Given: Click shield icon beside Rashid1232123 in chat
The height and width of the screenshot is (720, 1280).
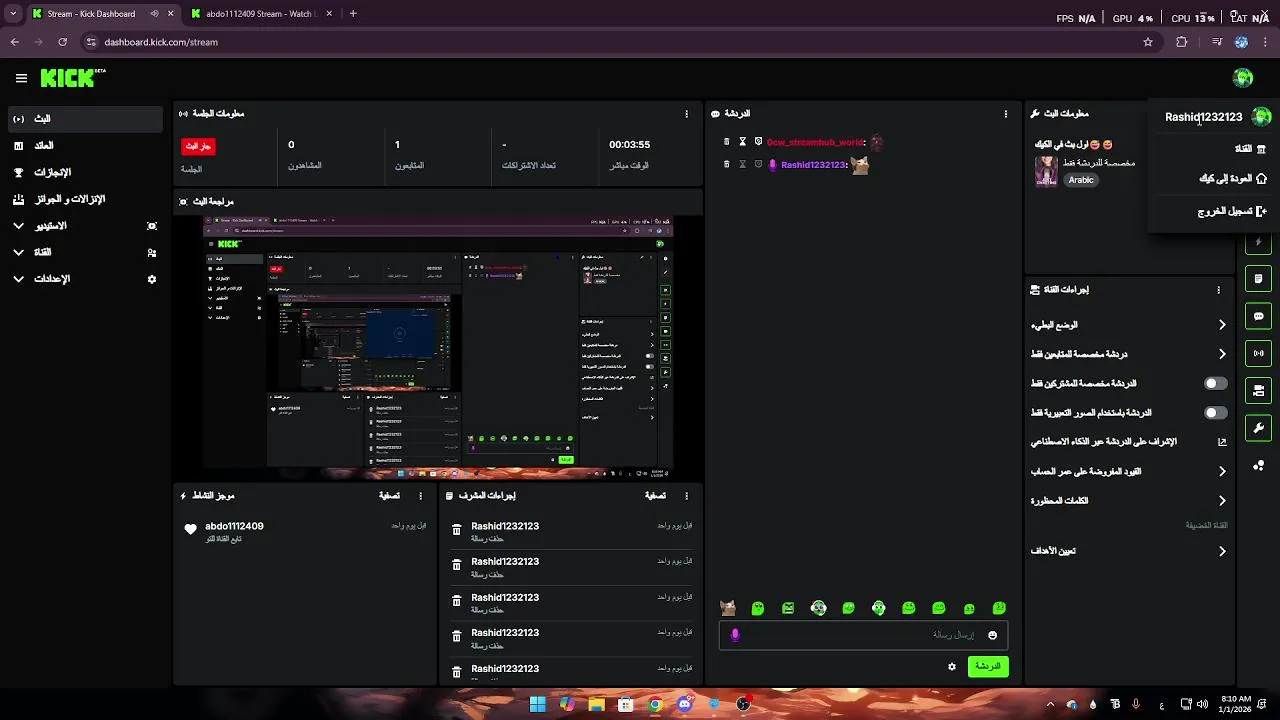Looking at the screenshot, I should [x=758, y=164].
